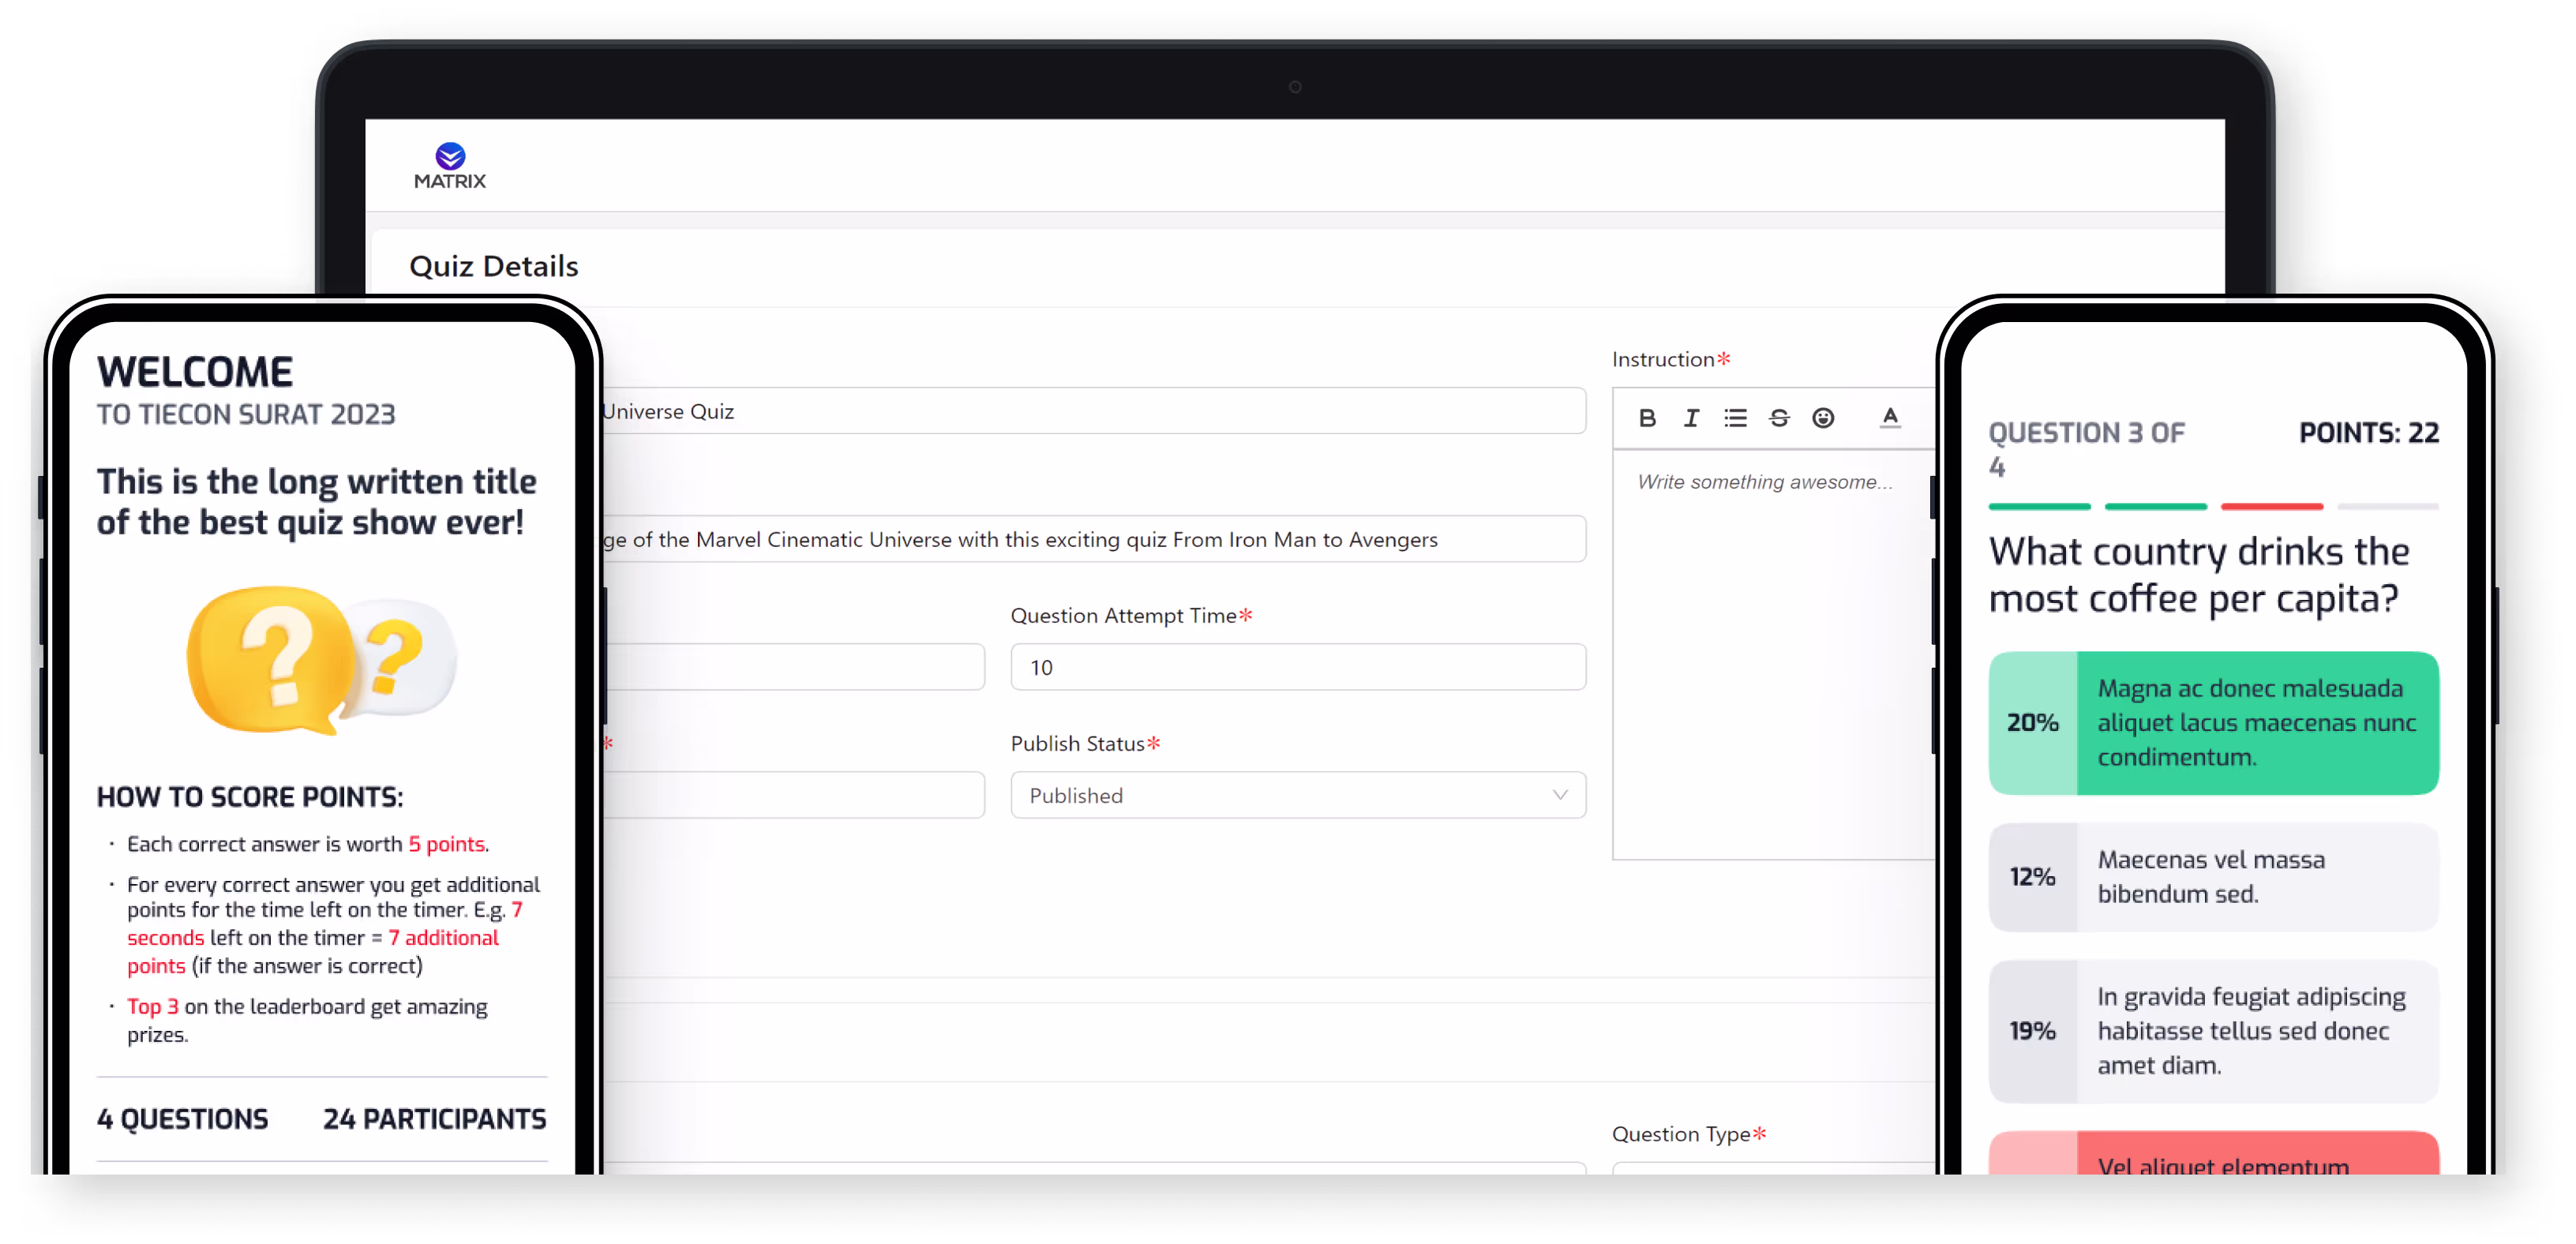This screenshot has height=1244, width=2576.
Task: Collapse the Published selection using its chevron
Action: 1560,795
